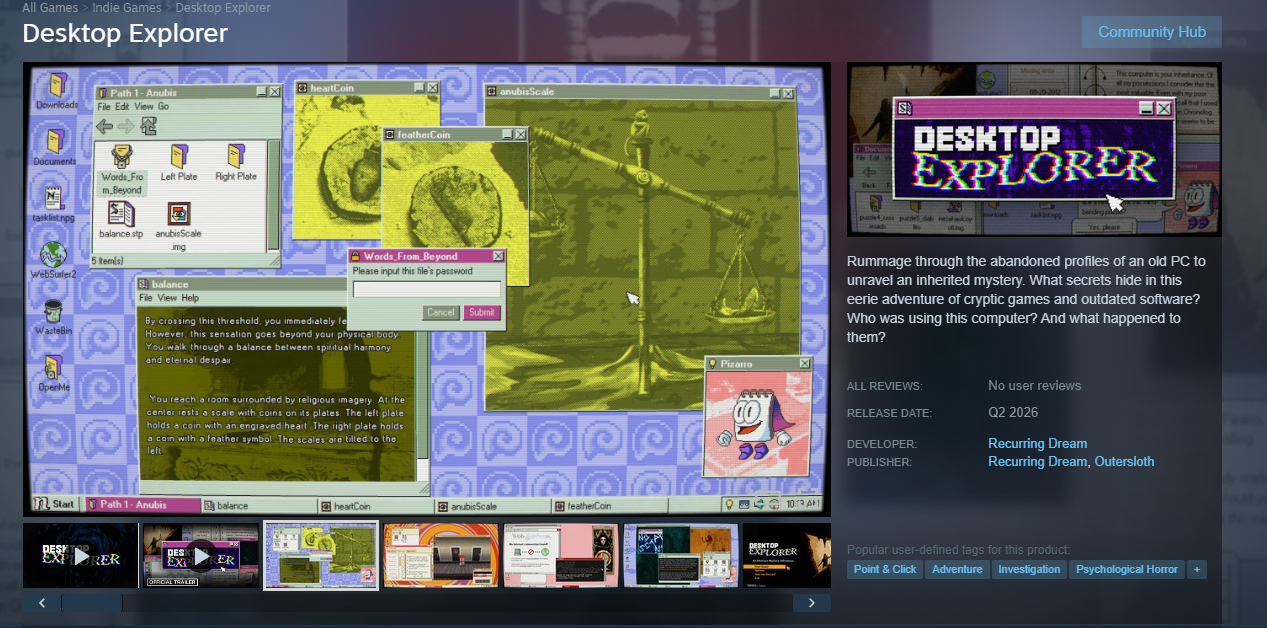Select the dark green windows screenshot thumbnail

click(x=681, y=555)
